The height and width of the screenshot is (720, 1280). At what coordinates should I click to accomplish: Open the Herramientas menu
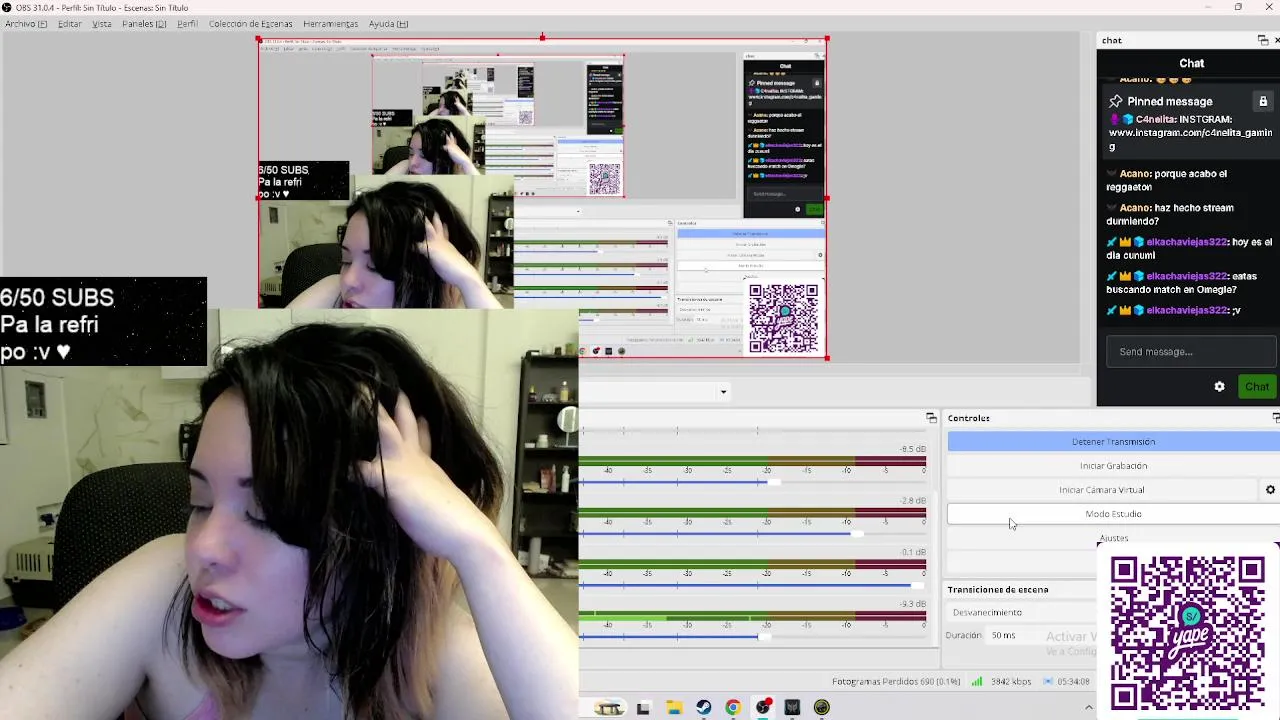pos(330,24)
